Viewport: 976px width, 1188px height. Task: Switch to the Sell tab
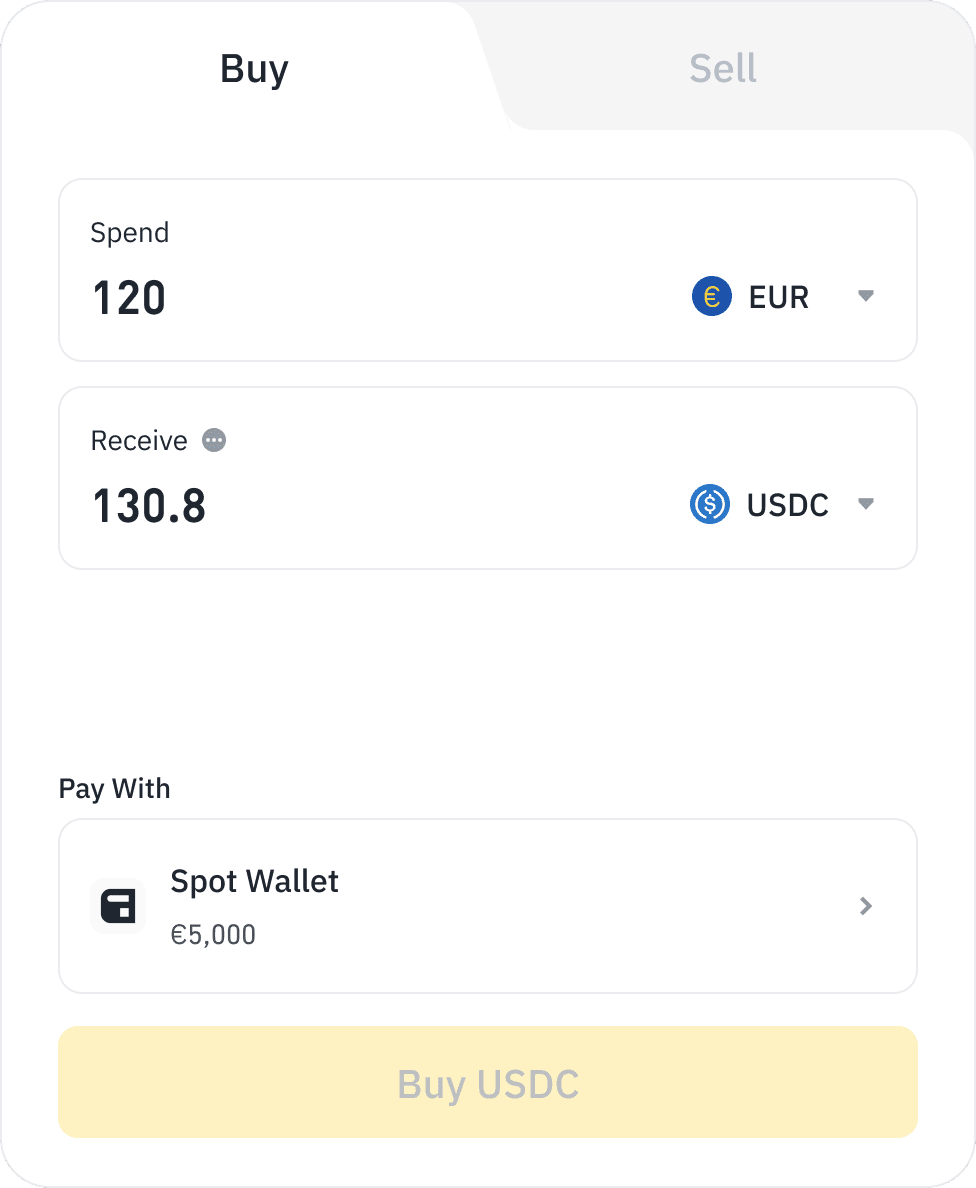point(722,69)
